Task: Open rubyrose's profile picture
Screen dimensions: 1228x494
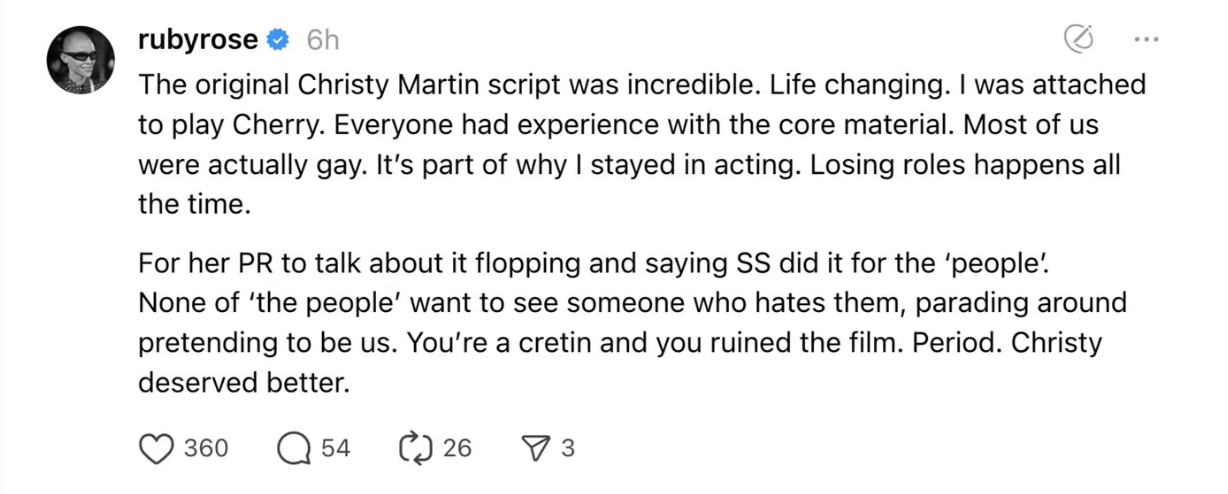Action: click(82, 58)
